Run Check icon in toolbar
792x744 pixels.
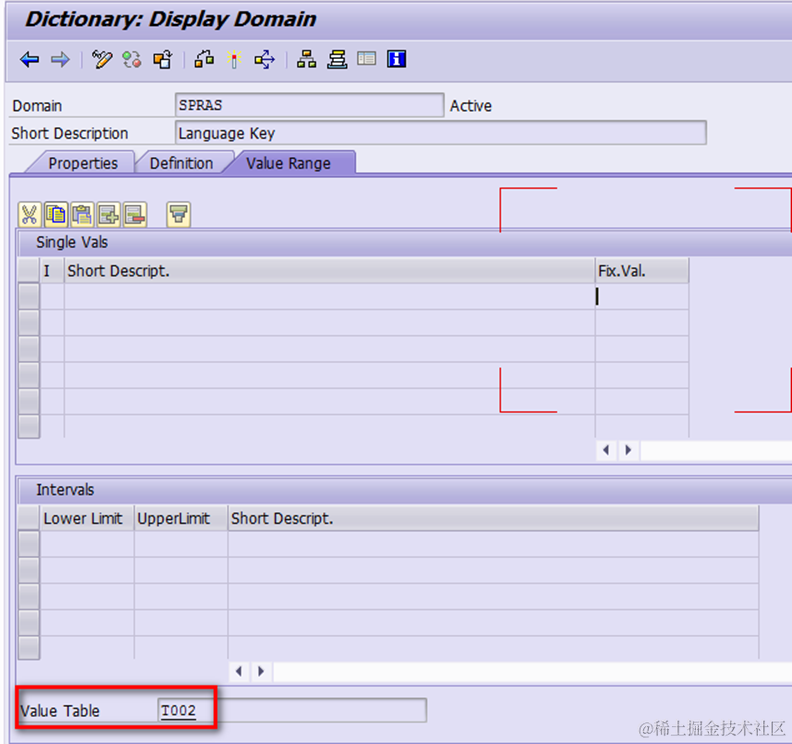[204, 60]
